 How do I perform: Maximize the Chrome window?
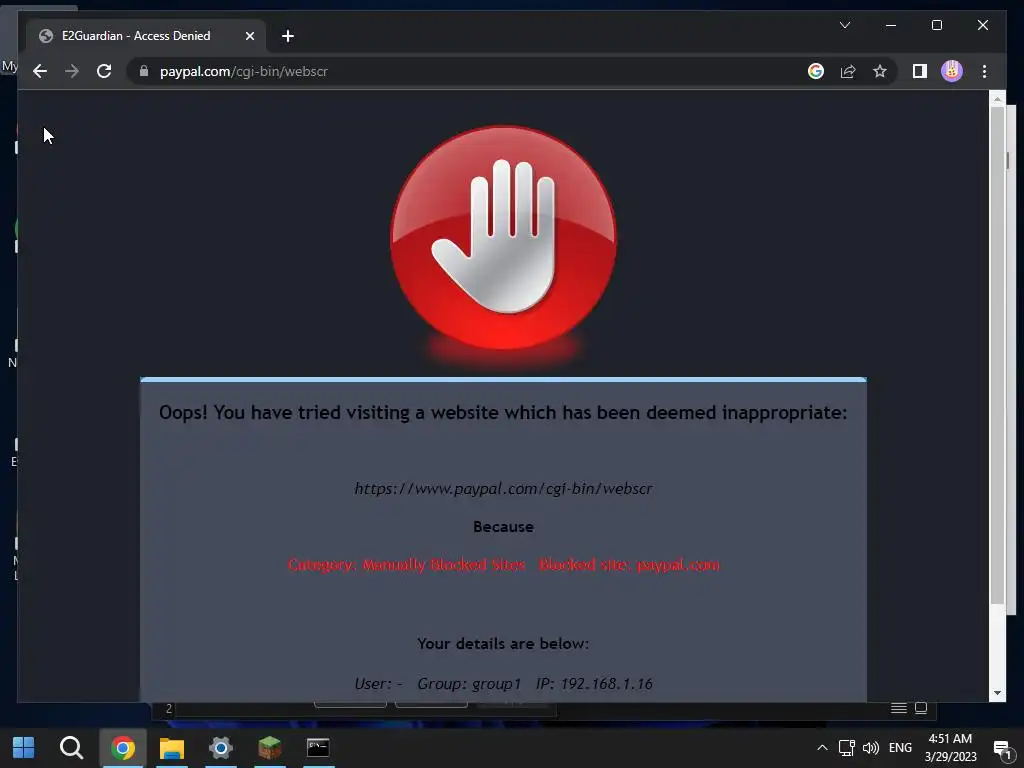(x=936, y=25)
